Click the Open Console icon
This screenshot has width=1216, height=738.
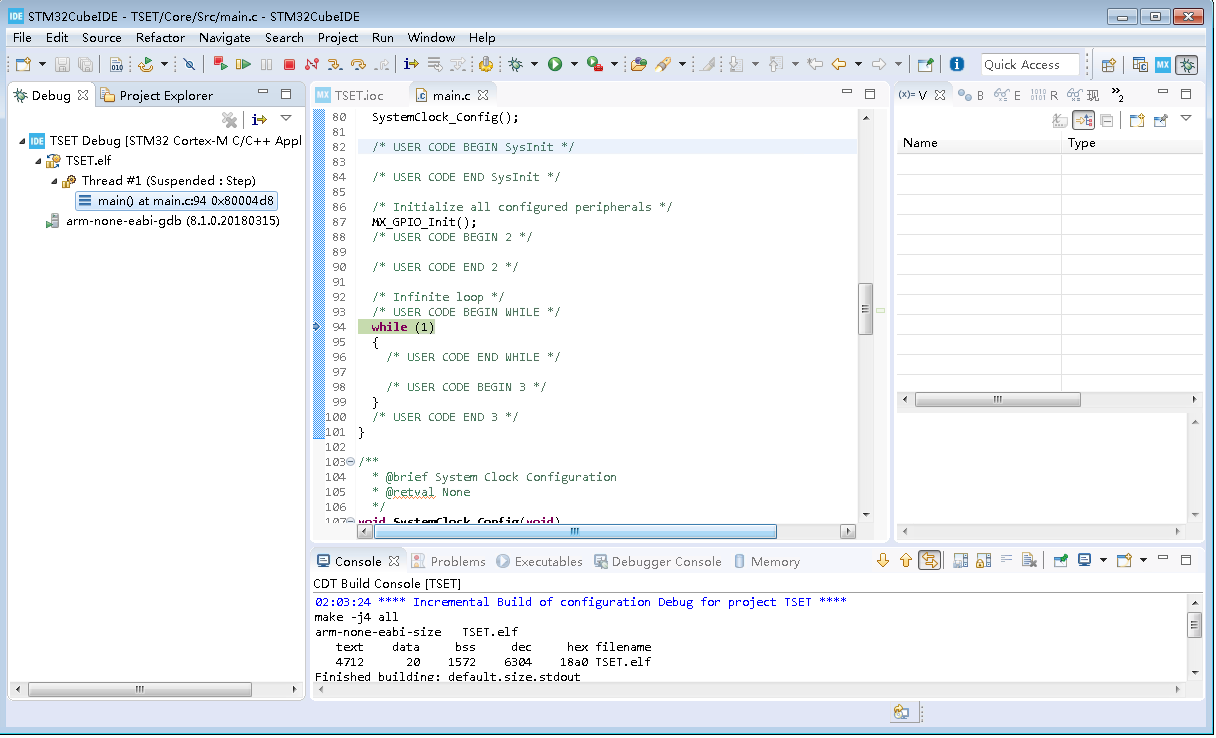click(x=1123, y=560)
